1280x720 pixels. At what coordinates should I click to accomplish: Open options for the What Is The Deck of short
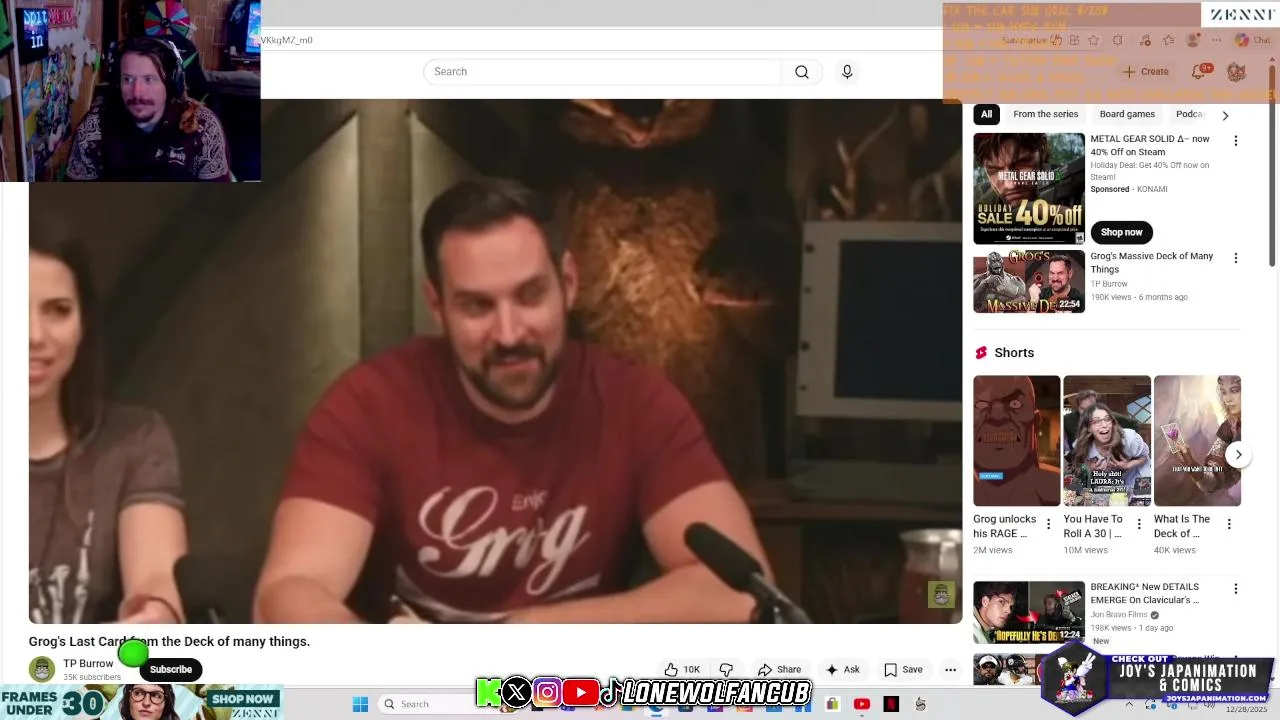(x=1229, y=524)
